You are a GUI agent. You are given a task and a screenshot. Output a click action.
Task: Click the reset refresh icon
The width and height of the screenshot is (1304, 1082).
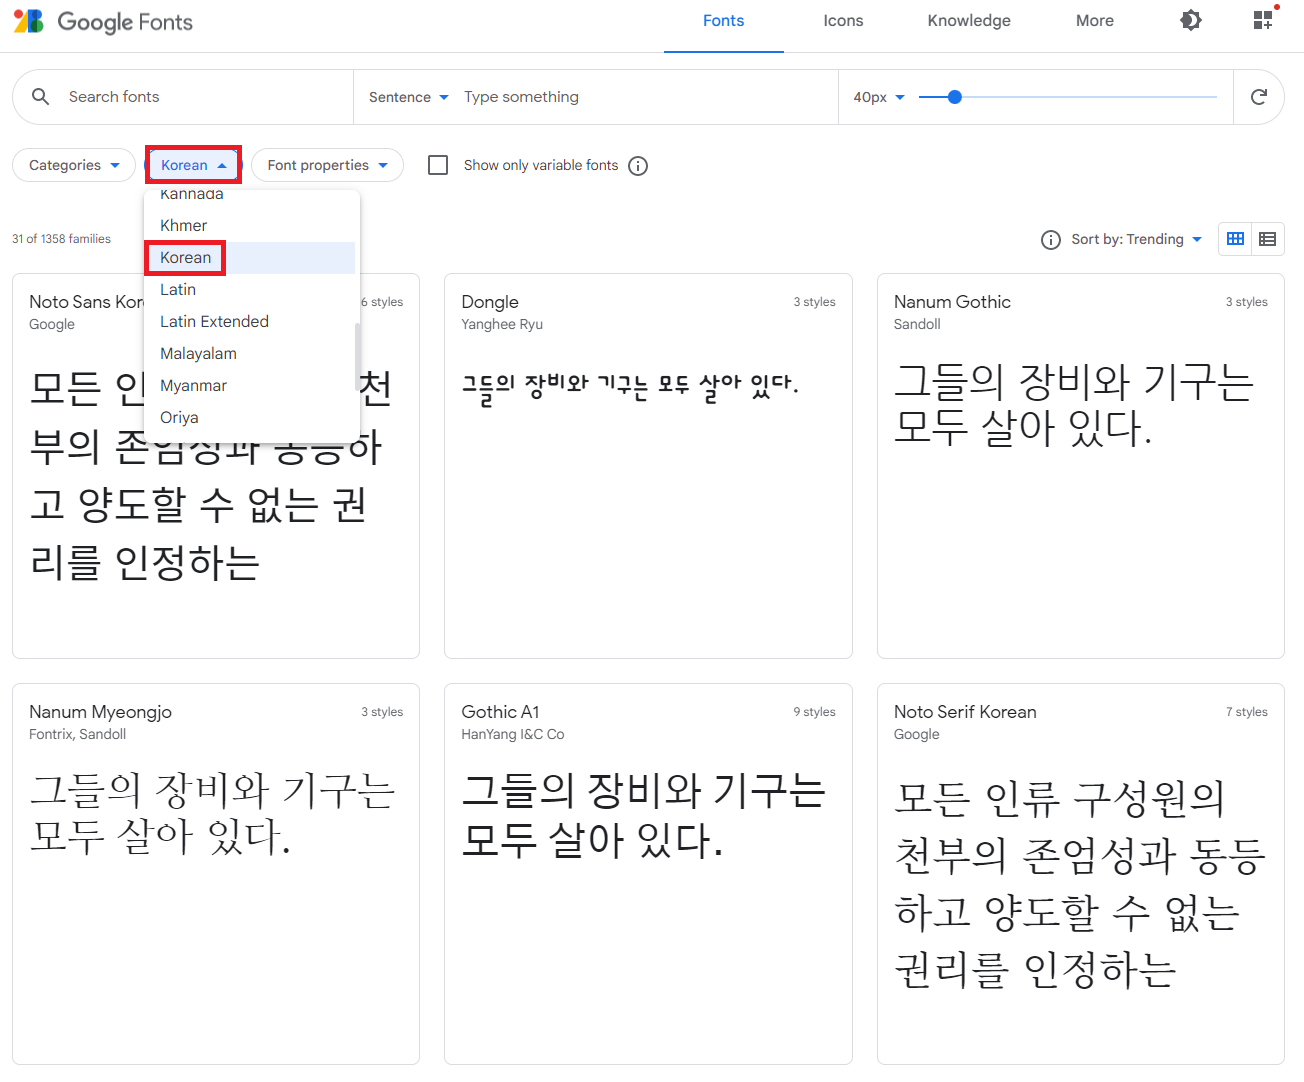pyautogui.click(x=1259, y=97)
